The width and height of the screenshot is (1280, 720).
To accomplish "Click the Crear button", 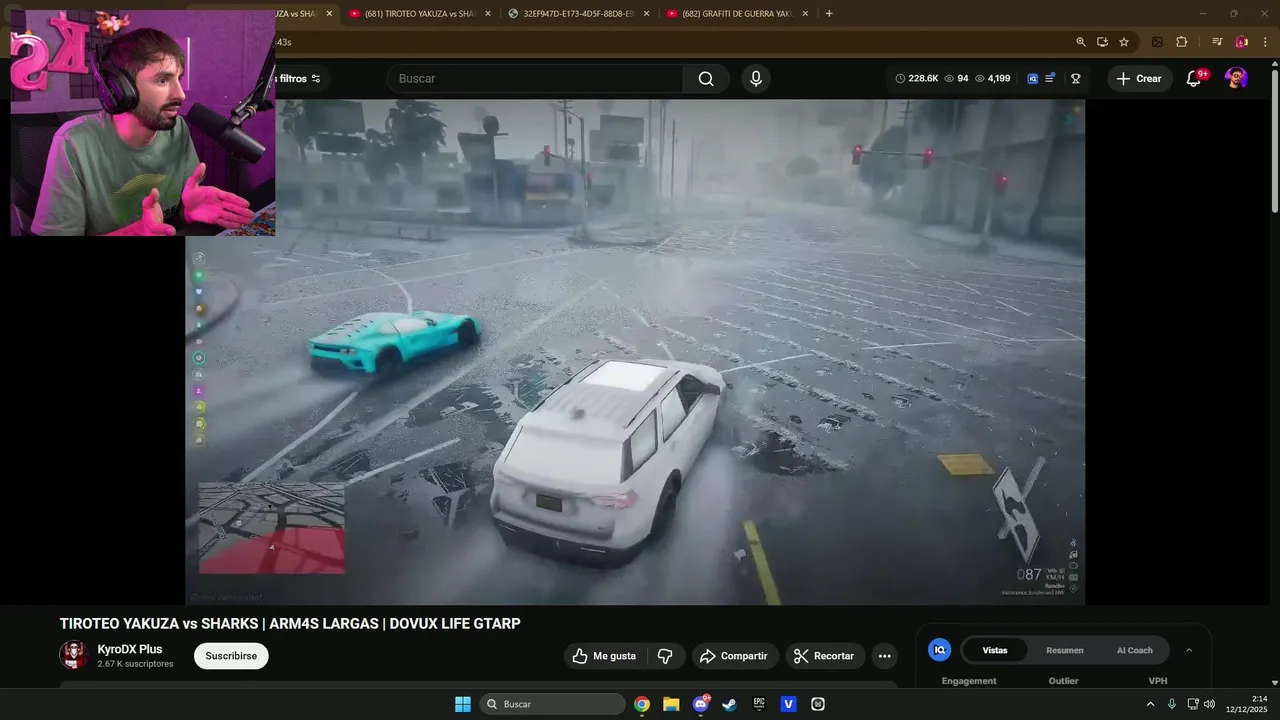I will (1139, 79).
